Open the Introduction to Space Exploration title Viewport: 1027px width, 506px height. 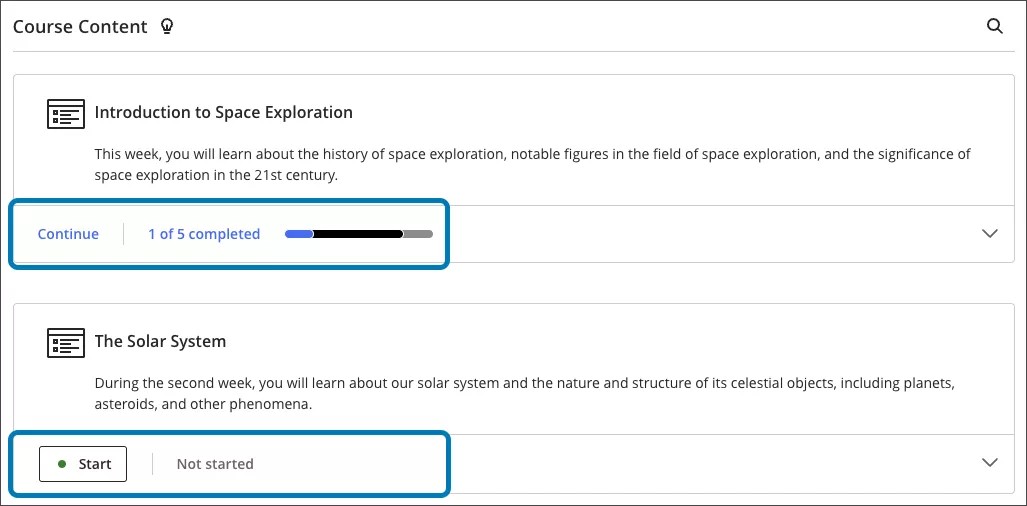pos(223,112)
